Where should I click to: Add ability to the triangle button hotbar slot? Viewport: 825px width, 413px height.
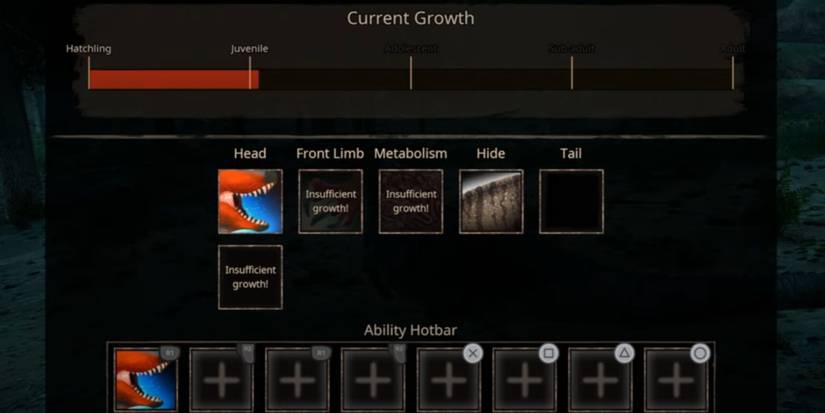click(600, 379)
